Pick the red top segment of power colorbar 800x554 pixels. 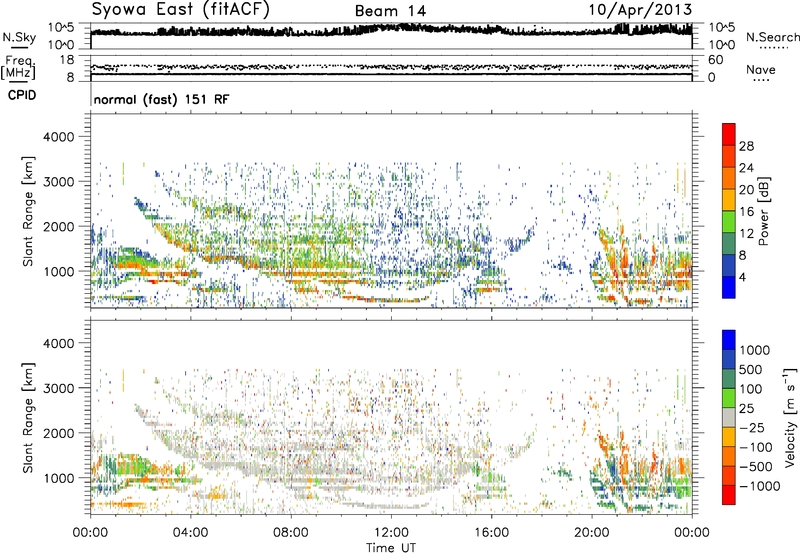[729, 135]
